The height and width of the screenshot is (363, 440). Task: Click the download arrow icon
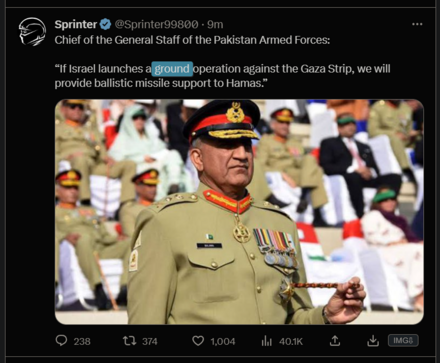pyautogui.click(x=373, y=340)
